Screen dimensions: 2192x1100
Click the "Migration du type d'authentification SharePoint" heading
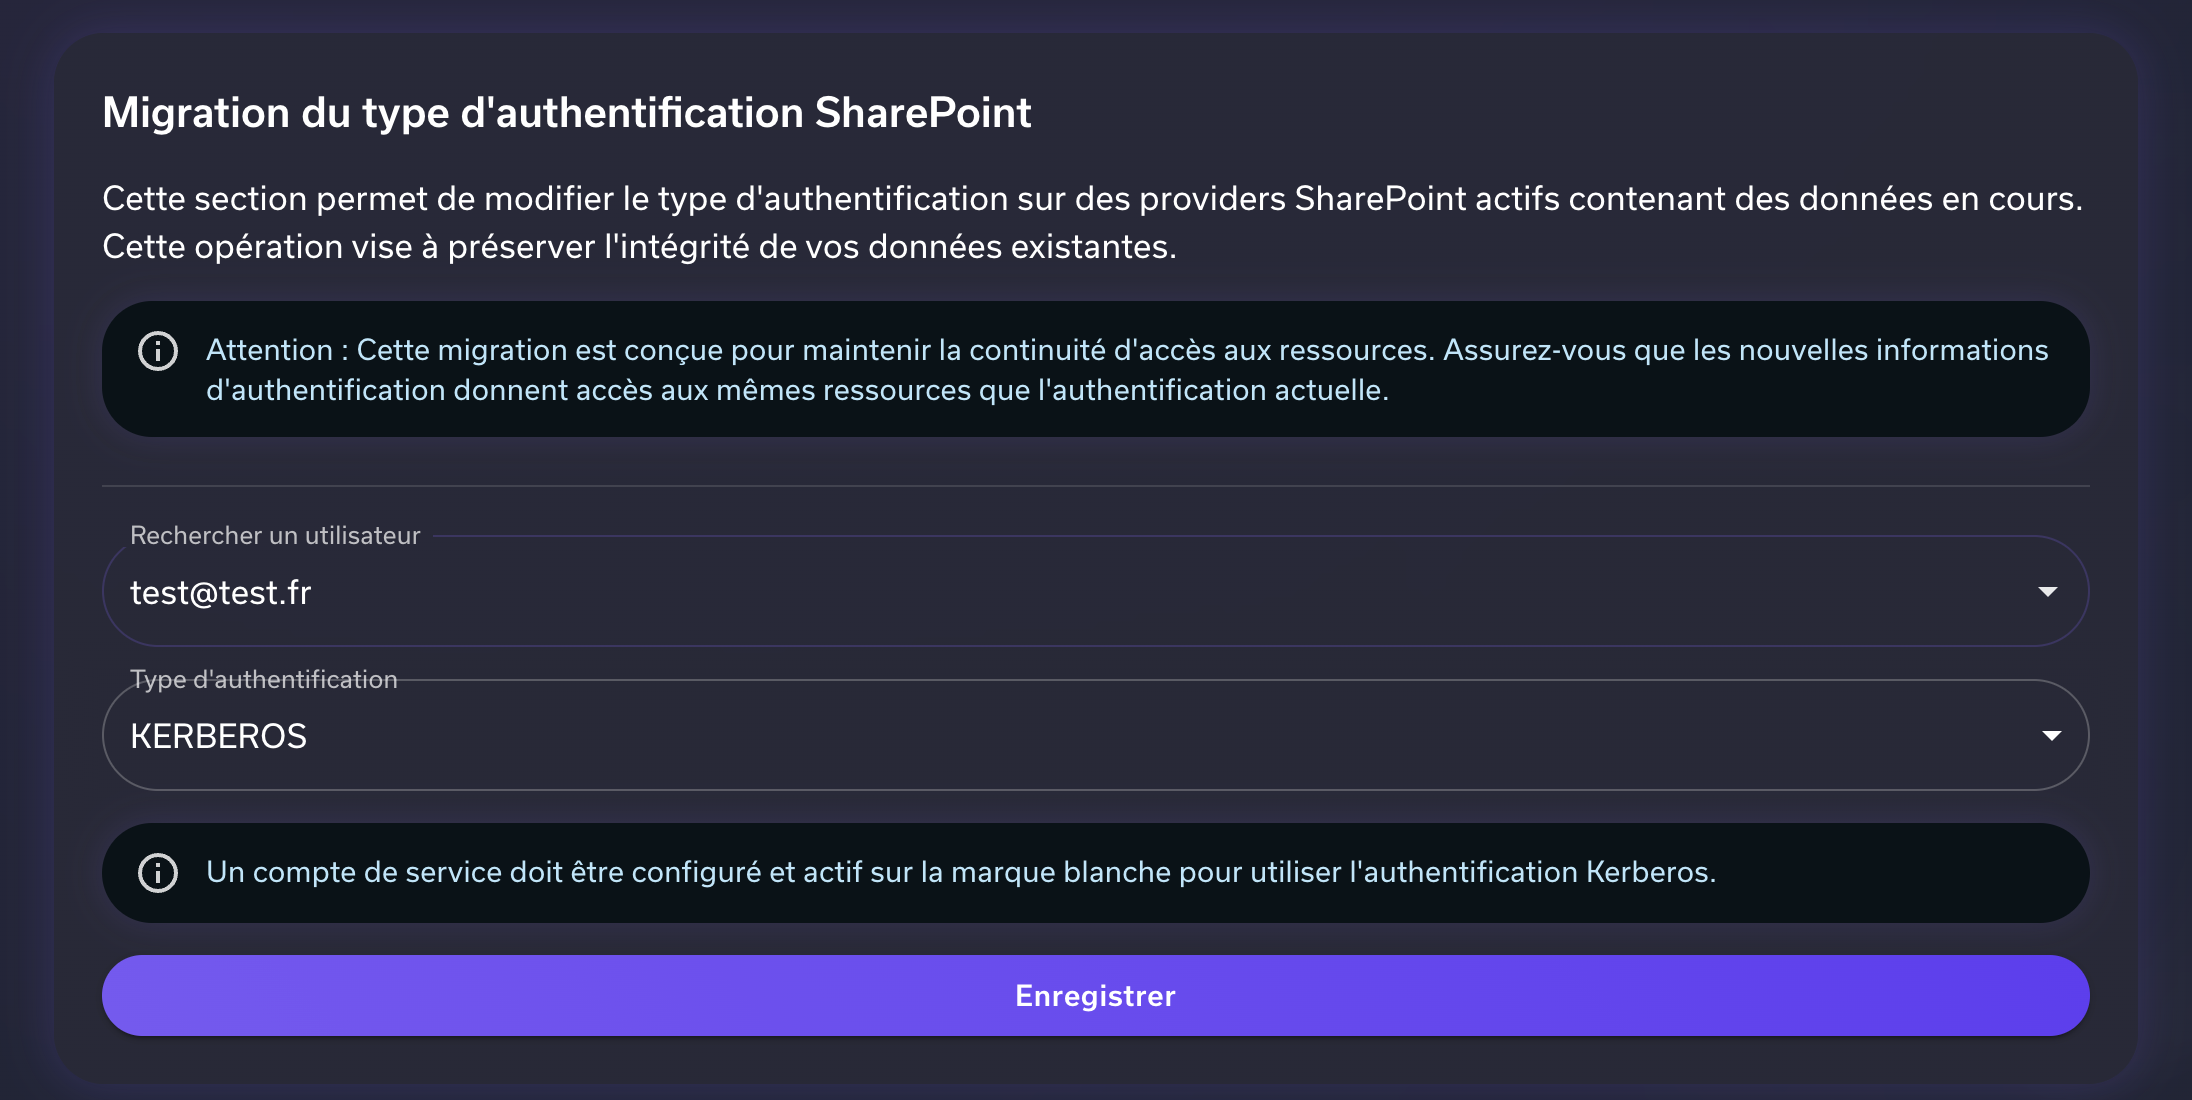pyautogui.click(x=566, y=113)
